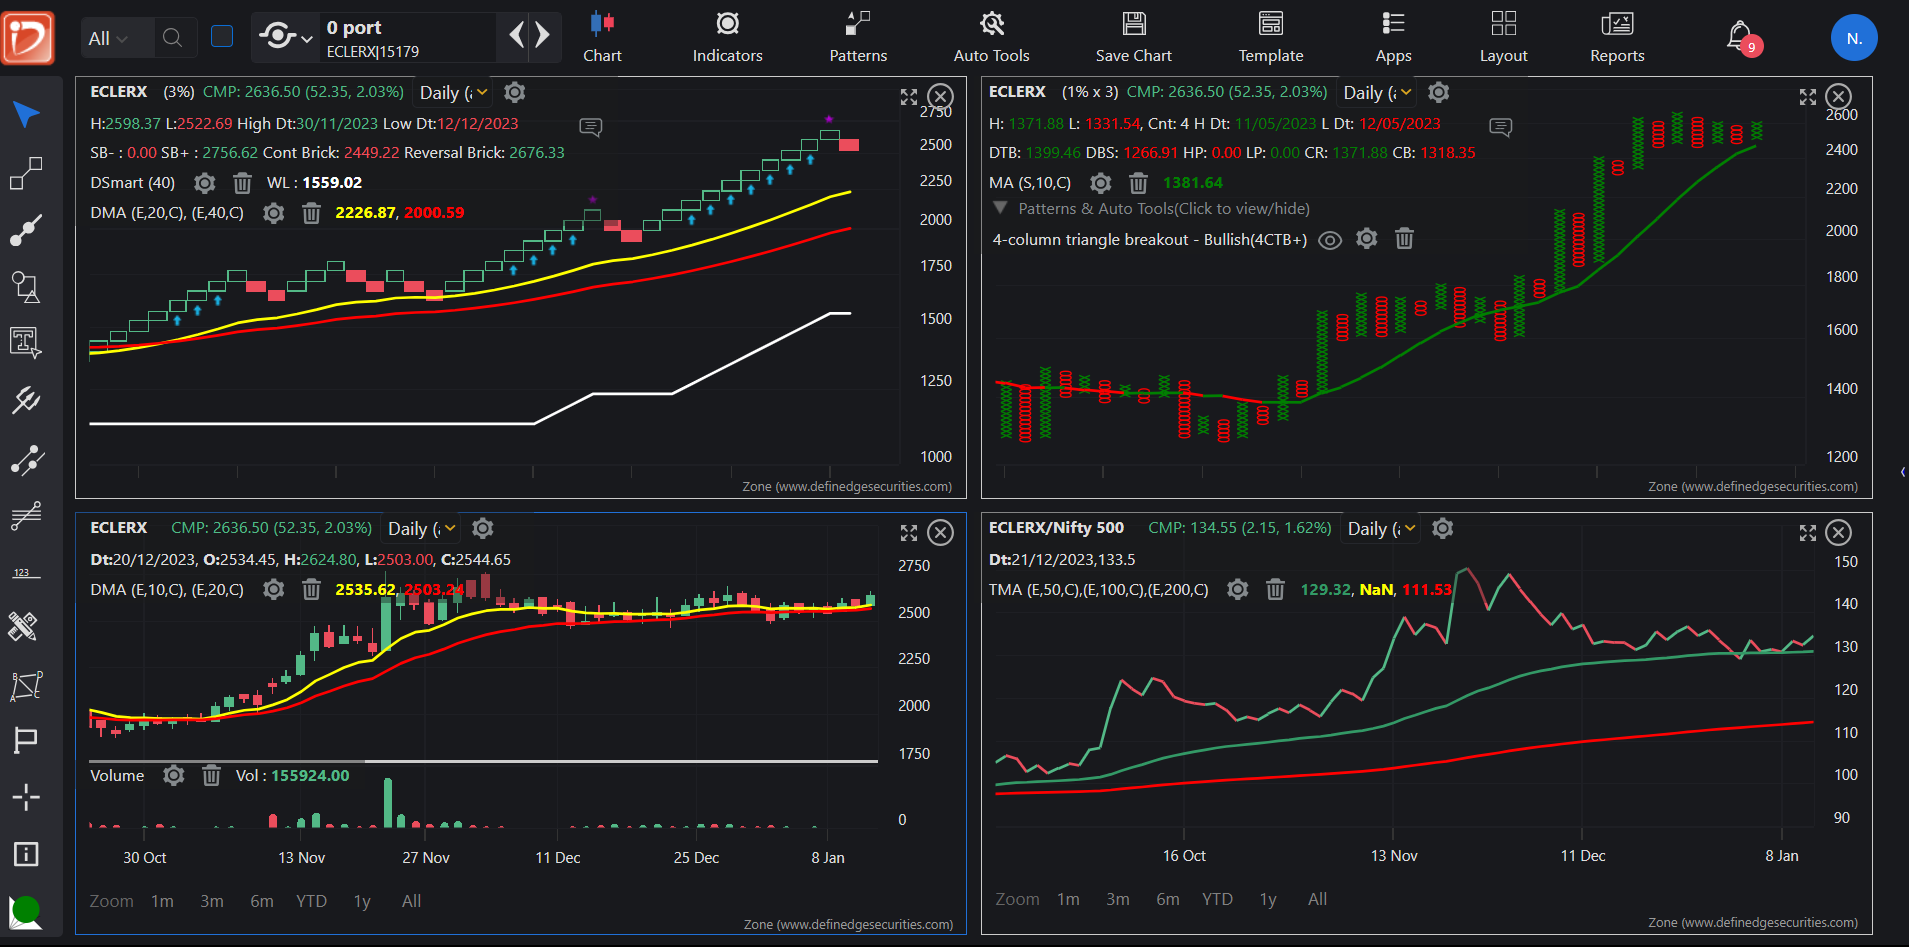Screen dimensions: 1909x947
Task: Set candlestick chart zoom to 1m
Action: click(162, 901)
